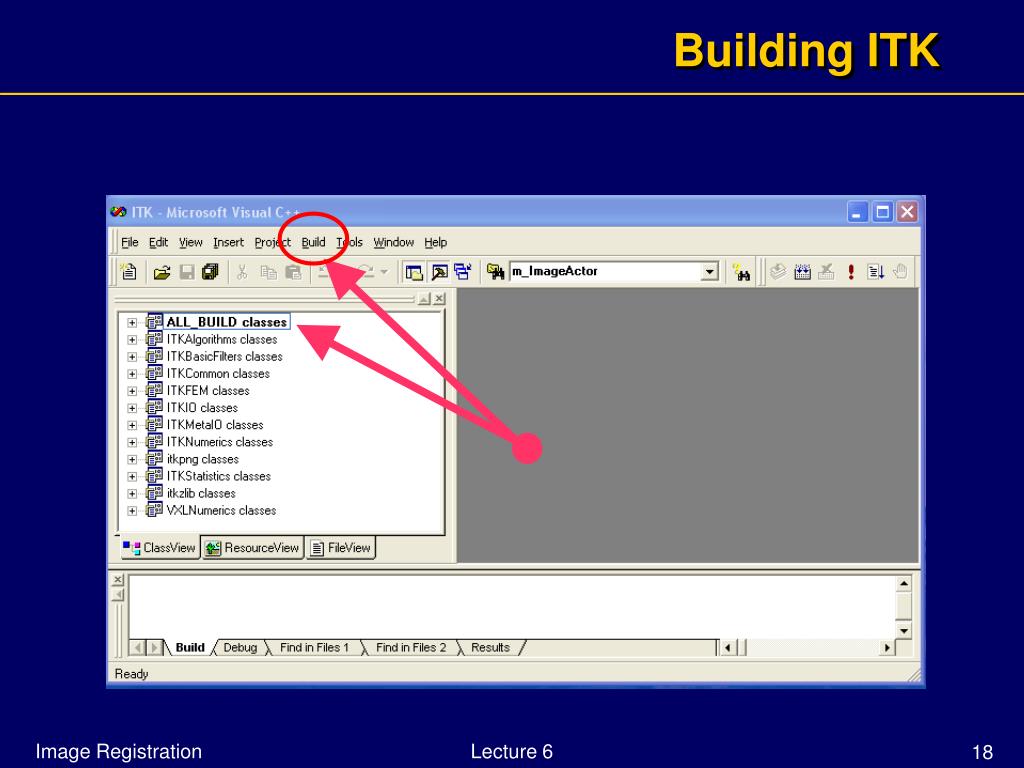Click the output horizontal scroll-left arrow
Viewport: 1024px width, 768px height.
tap(728, 648)
